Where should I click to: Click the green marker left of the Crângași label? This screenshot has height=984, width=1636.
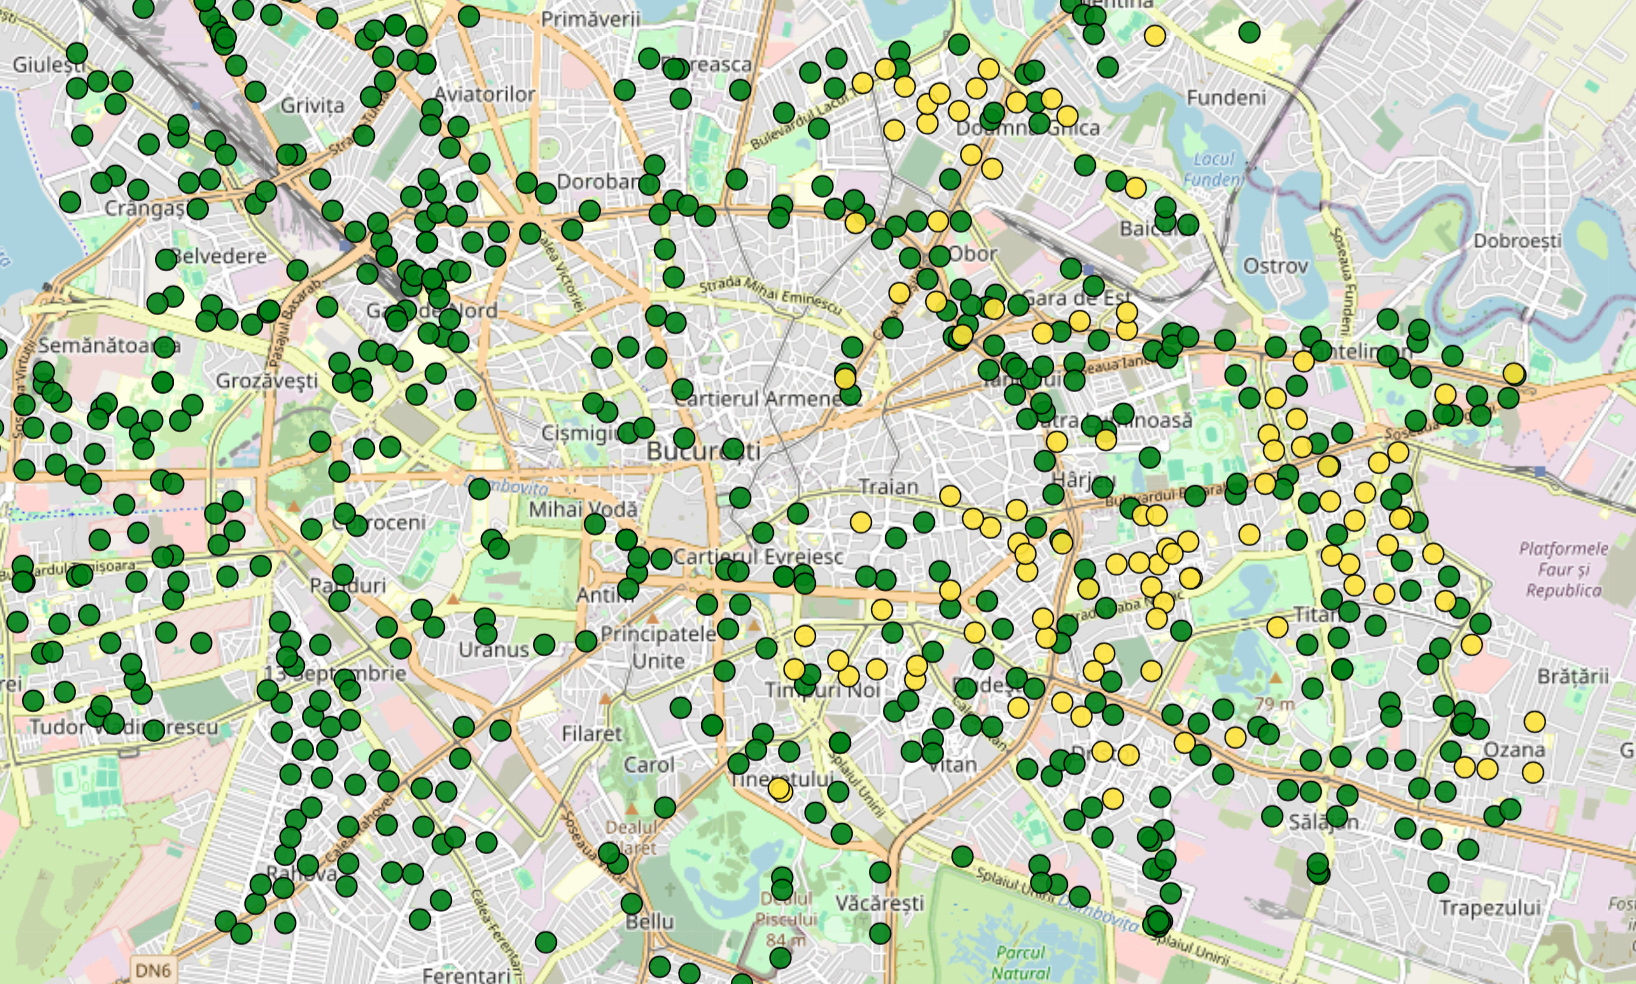pyautogui.click(x=70, y=202)
